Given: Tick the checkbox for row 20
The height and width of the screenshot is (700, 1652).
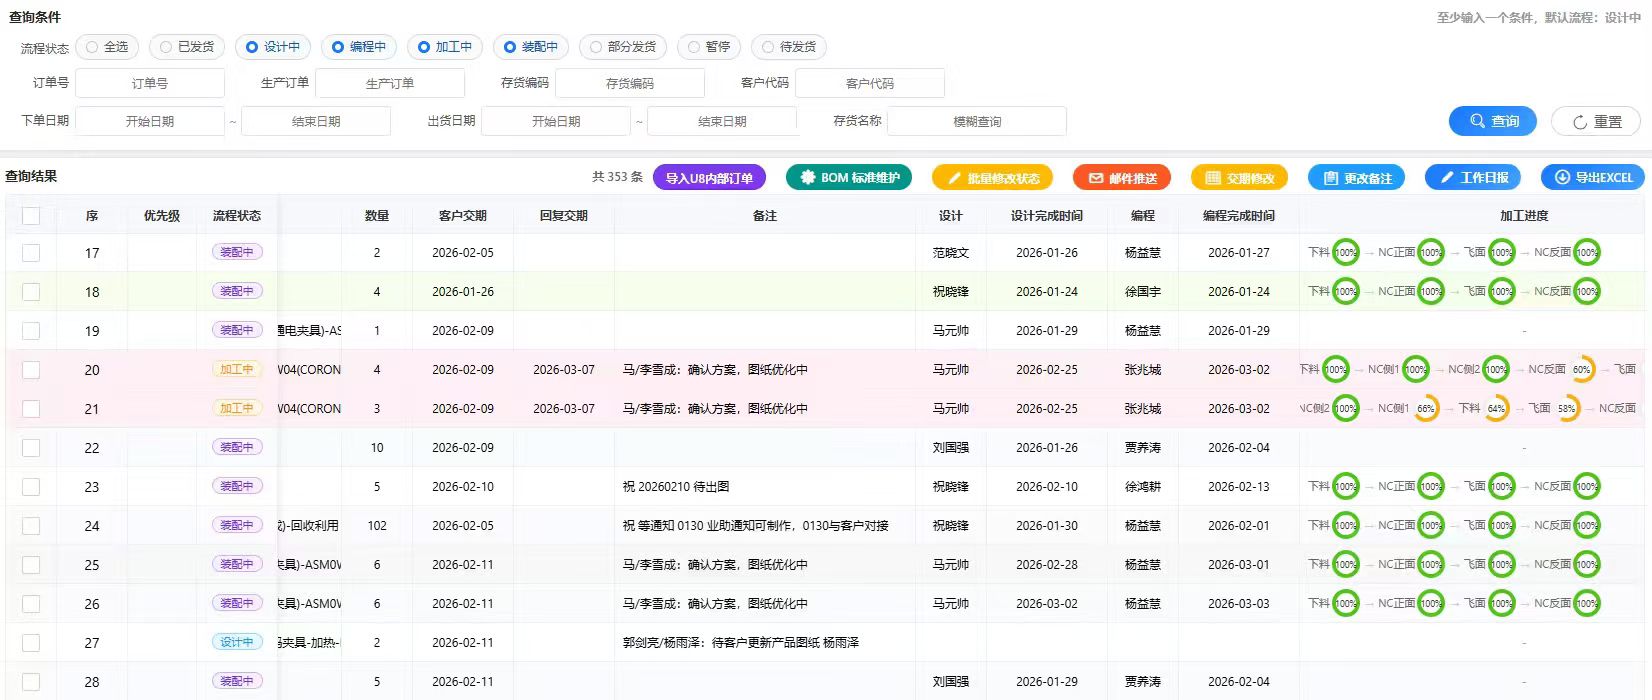Looking at the screenshot, I should click(31, 370).
